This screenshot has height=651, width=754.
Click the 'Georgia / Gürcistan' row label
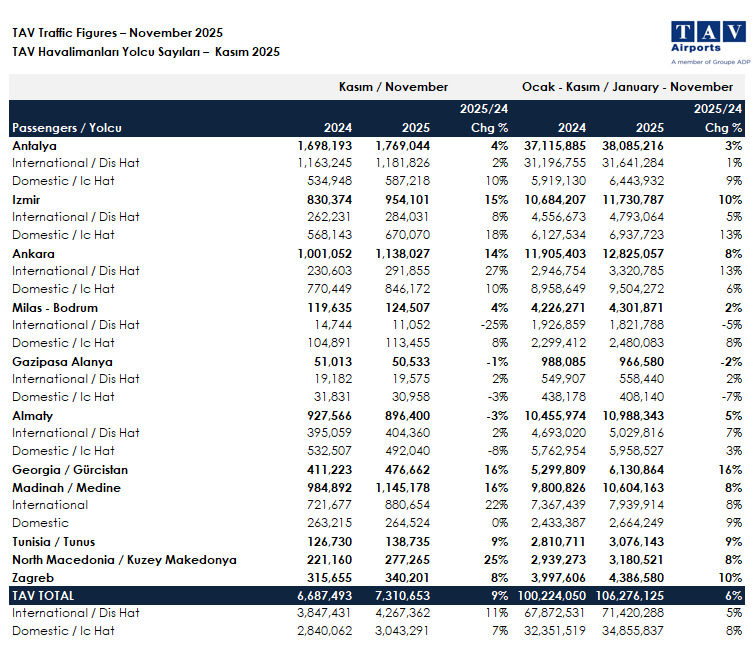click(x=70, y=470)
